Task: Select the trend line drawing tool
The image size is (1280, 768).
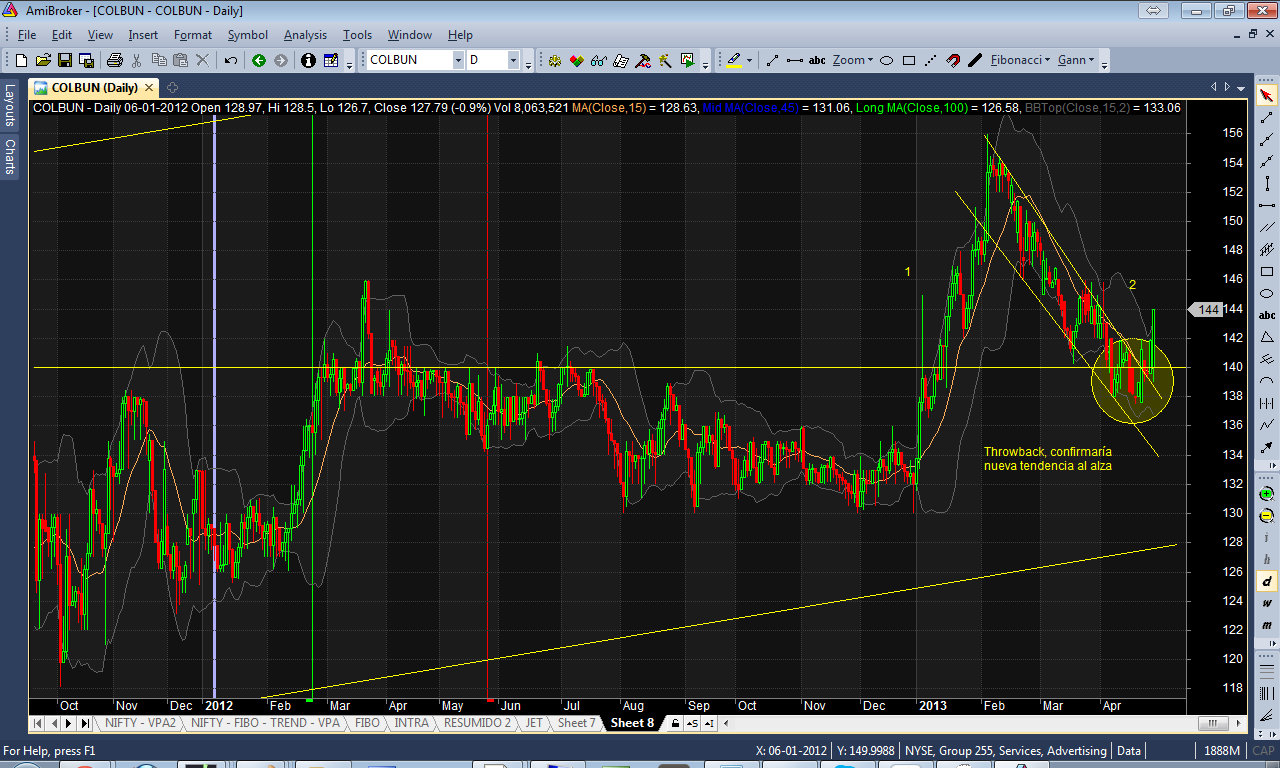Action: (x=772, y=60)
